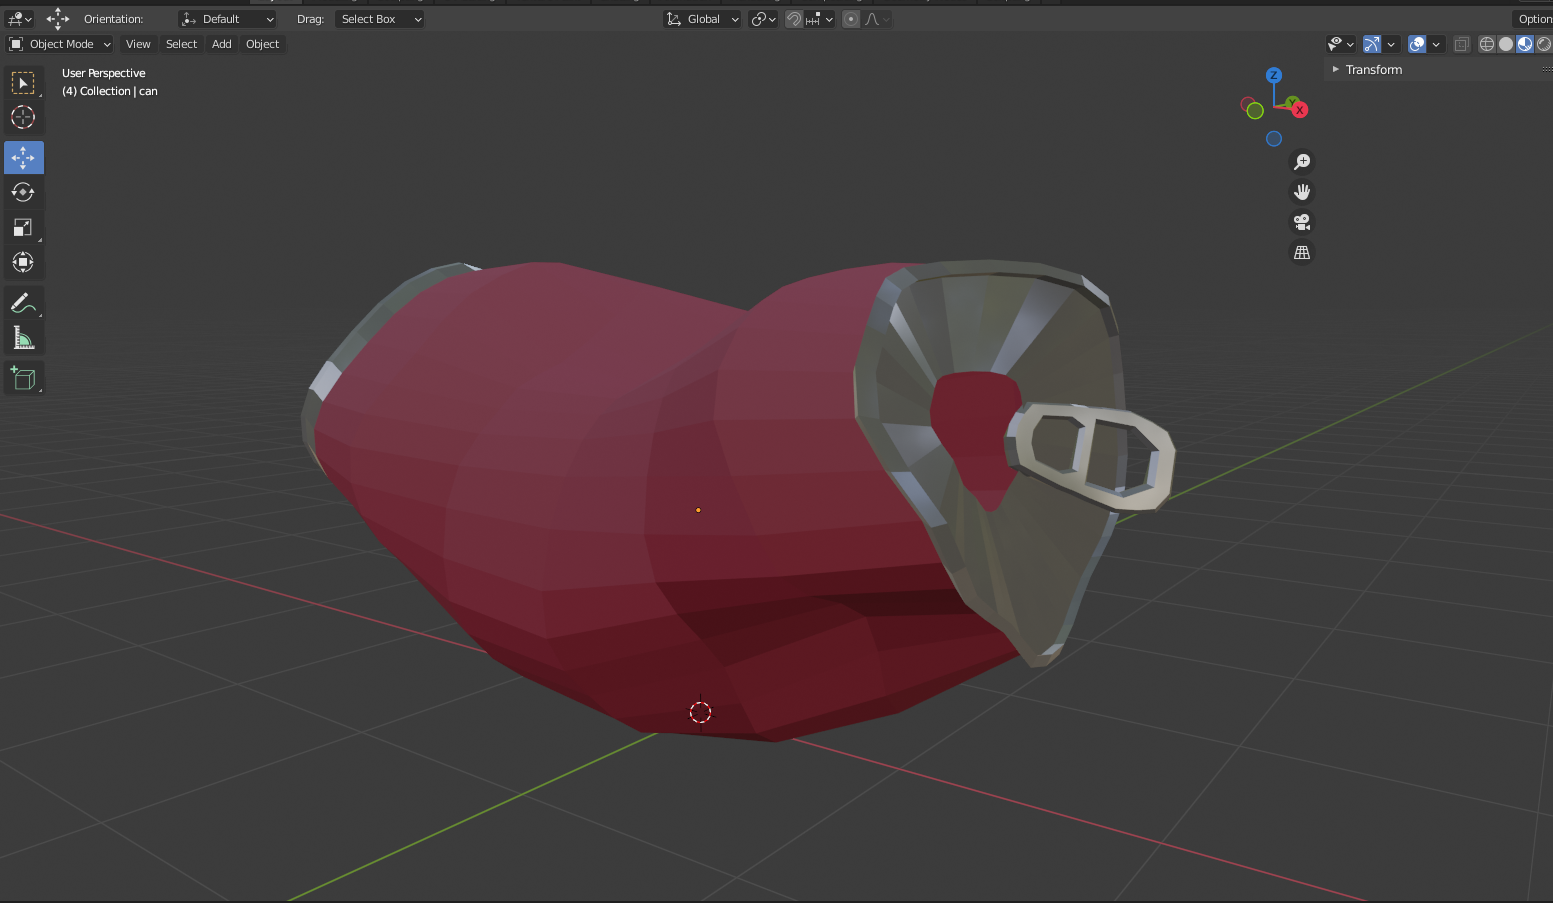This screenshot has height=903, width=1553.
Task: Toggle snapping magnet on
Action: click(x=794, y=19)
